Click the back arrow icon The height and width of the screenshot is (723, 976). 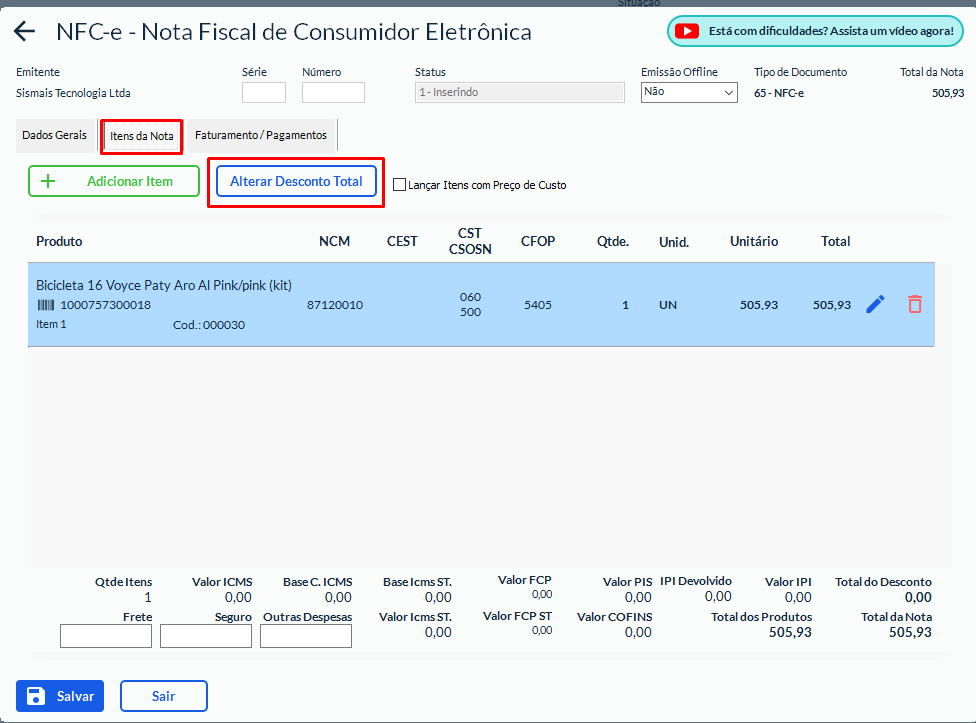coord(24,32)
